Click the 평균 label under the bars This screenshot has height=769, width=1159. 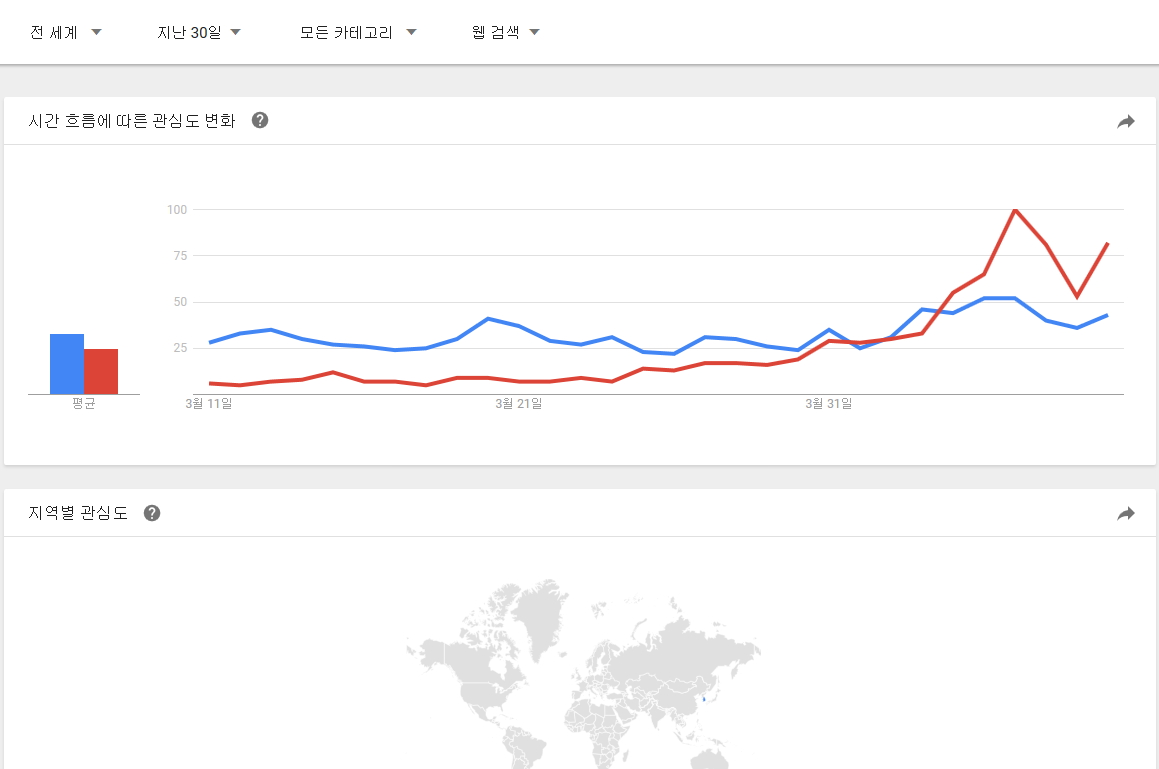pyautogui.click(x=84, y=404)
